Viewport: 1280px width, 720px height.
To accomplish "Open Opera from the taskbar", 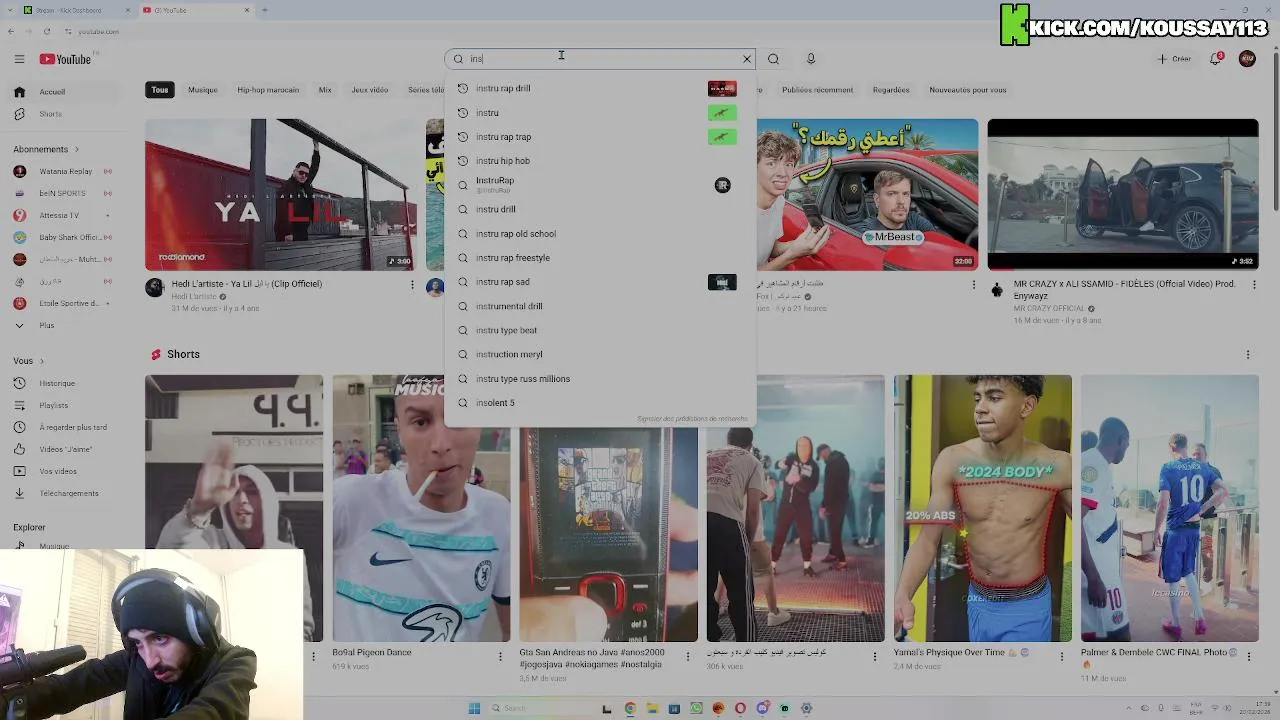I will [x=740, y=708].
